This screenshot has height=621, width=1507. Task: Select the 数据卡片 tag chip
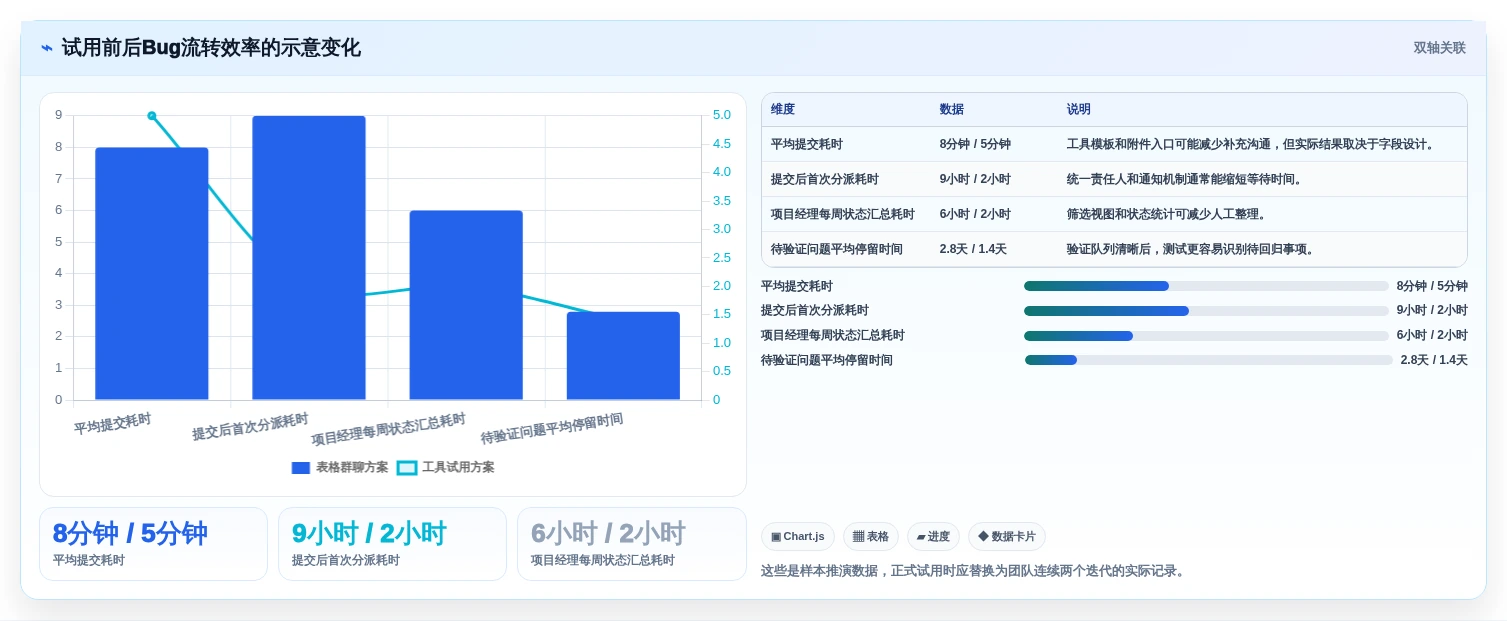(1007, 536)
